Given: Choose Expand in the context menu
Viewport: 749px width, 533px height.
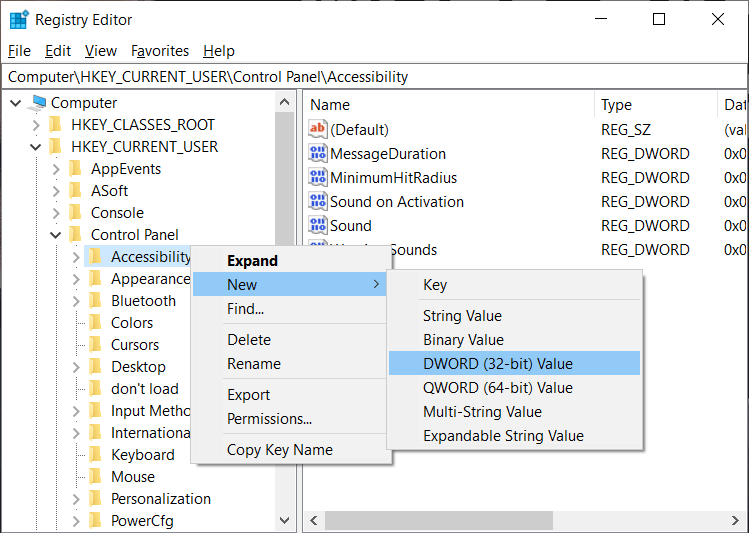Looking at the screenshot, I should [x=290, y=261].
